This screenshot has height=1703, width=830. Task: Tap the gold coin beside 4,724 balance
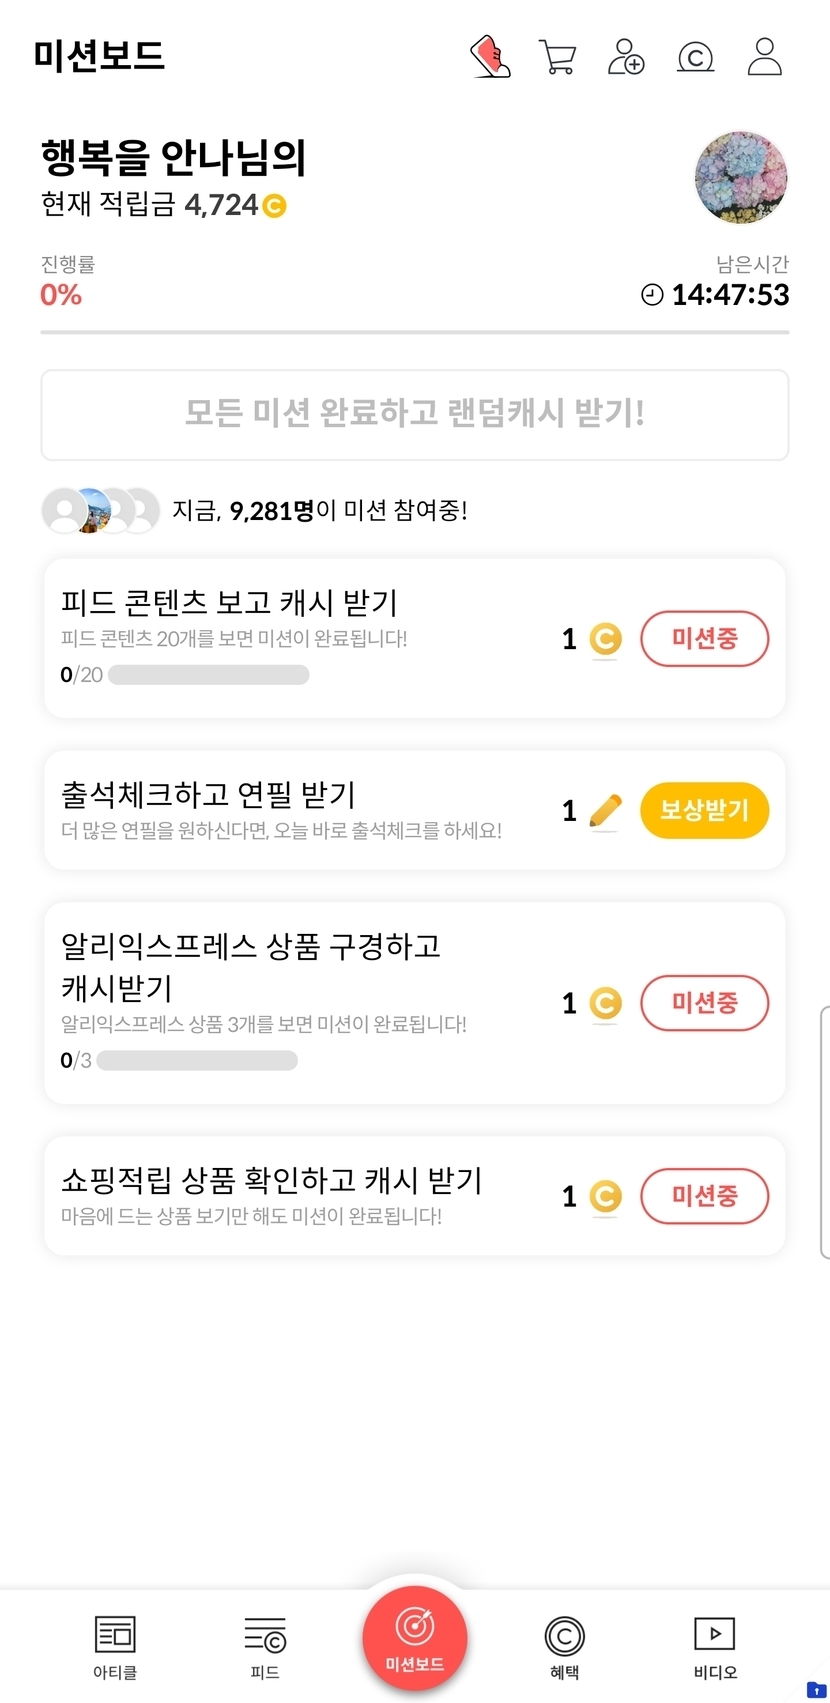point(274,206)
